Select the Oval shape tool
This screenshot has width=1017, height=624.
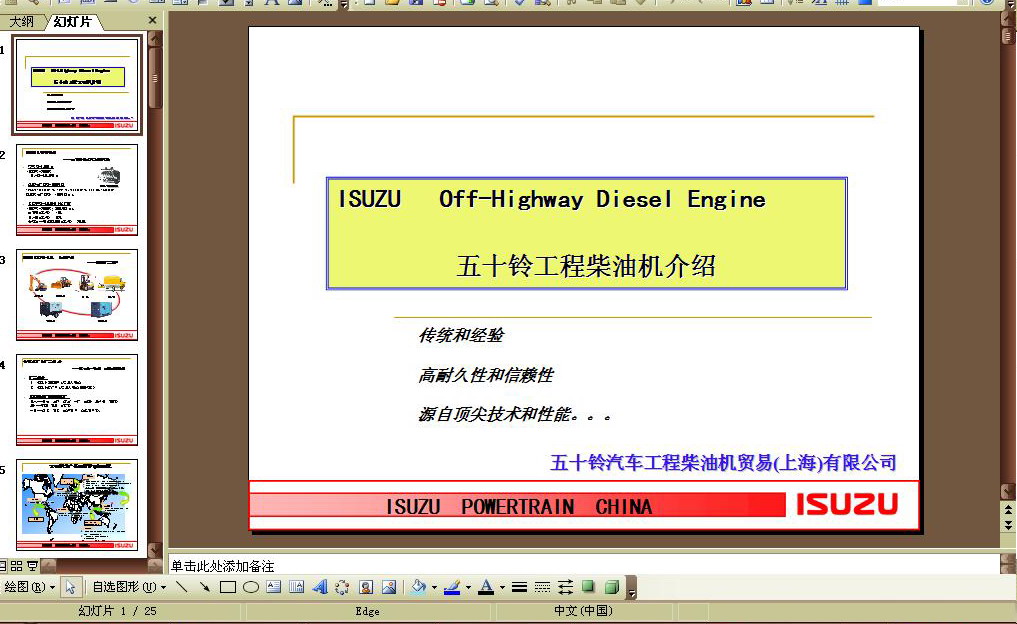click(x=251, y=587)
